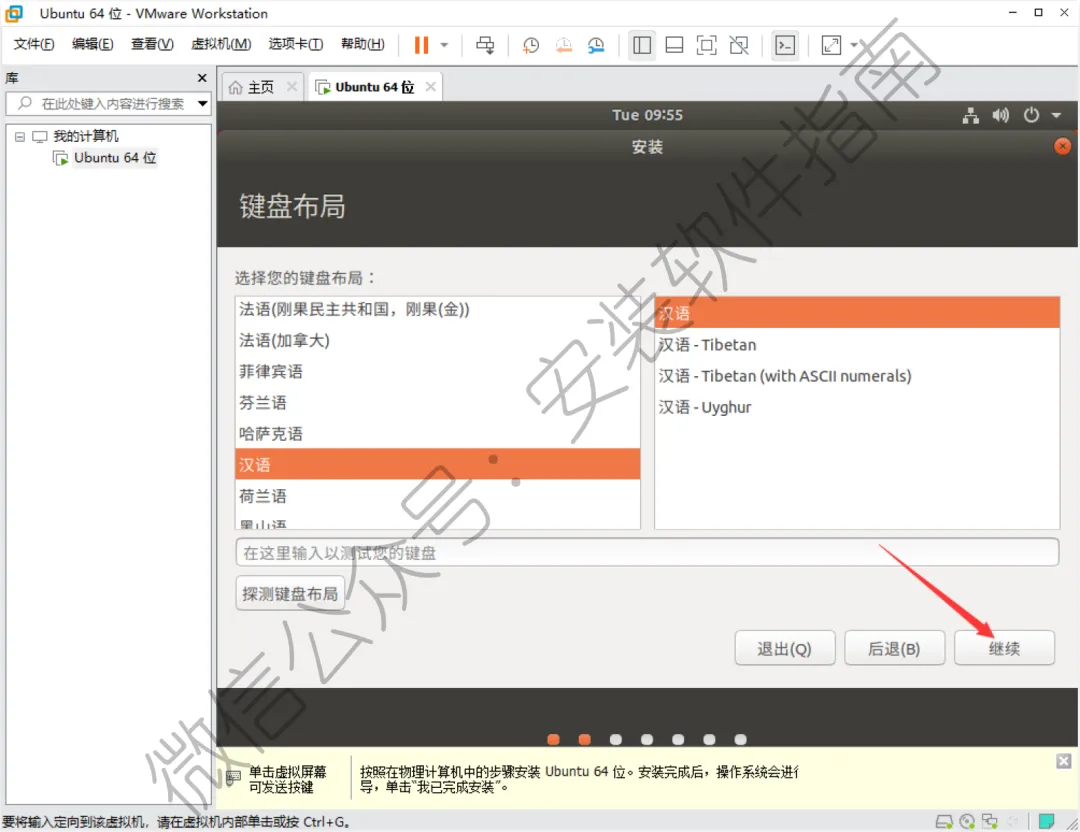Select 芬兰语 keyboard layout
The height and width of the screenshot is (832, 1080).
pos(437,402)
